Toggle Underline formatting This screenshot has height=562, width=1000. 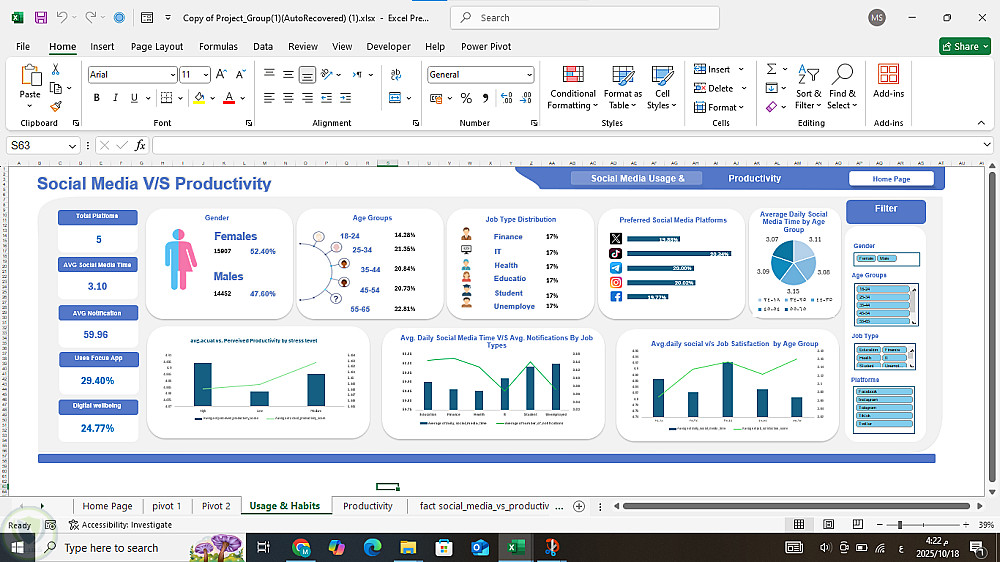click(134, 98)
